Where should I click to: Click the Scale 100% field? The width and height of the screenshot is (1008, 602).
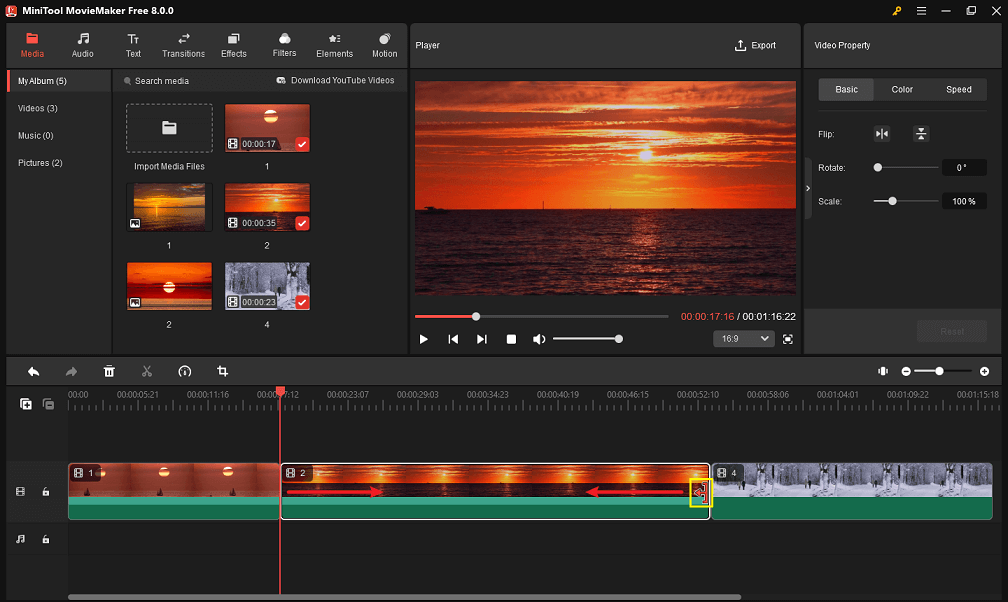click(x=964, y=201)
